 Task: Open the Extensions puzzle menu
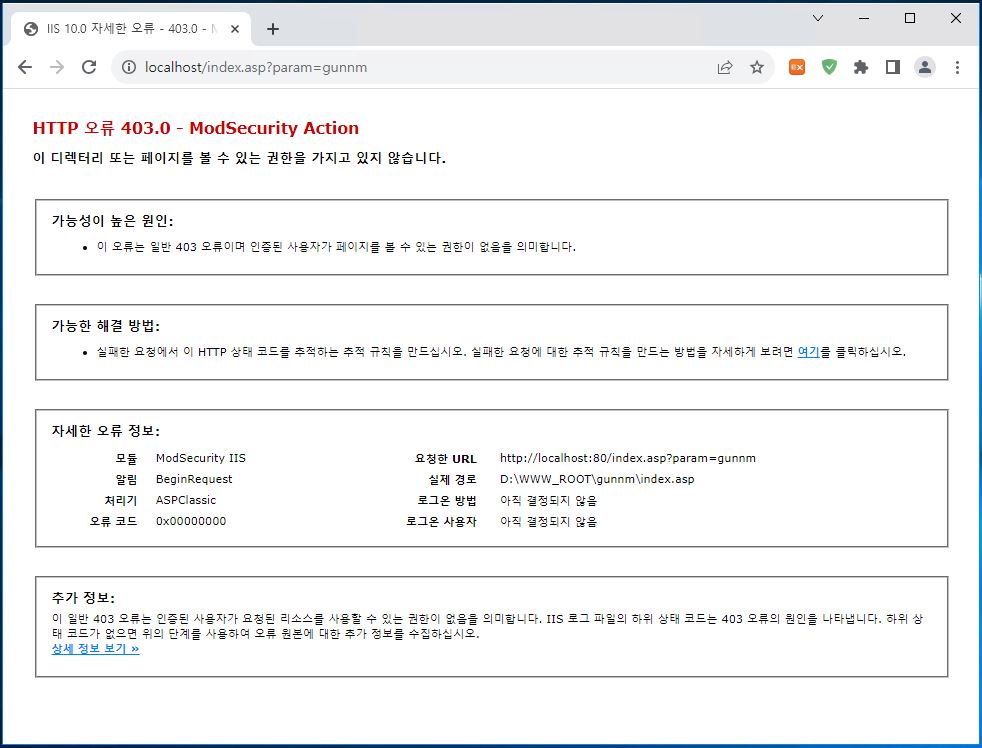click(x=861, y=67)
